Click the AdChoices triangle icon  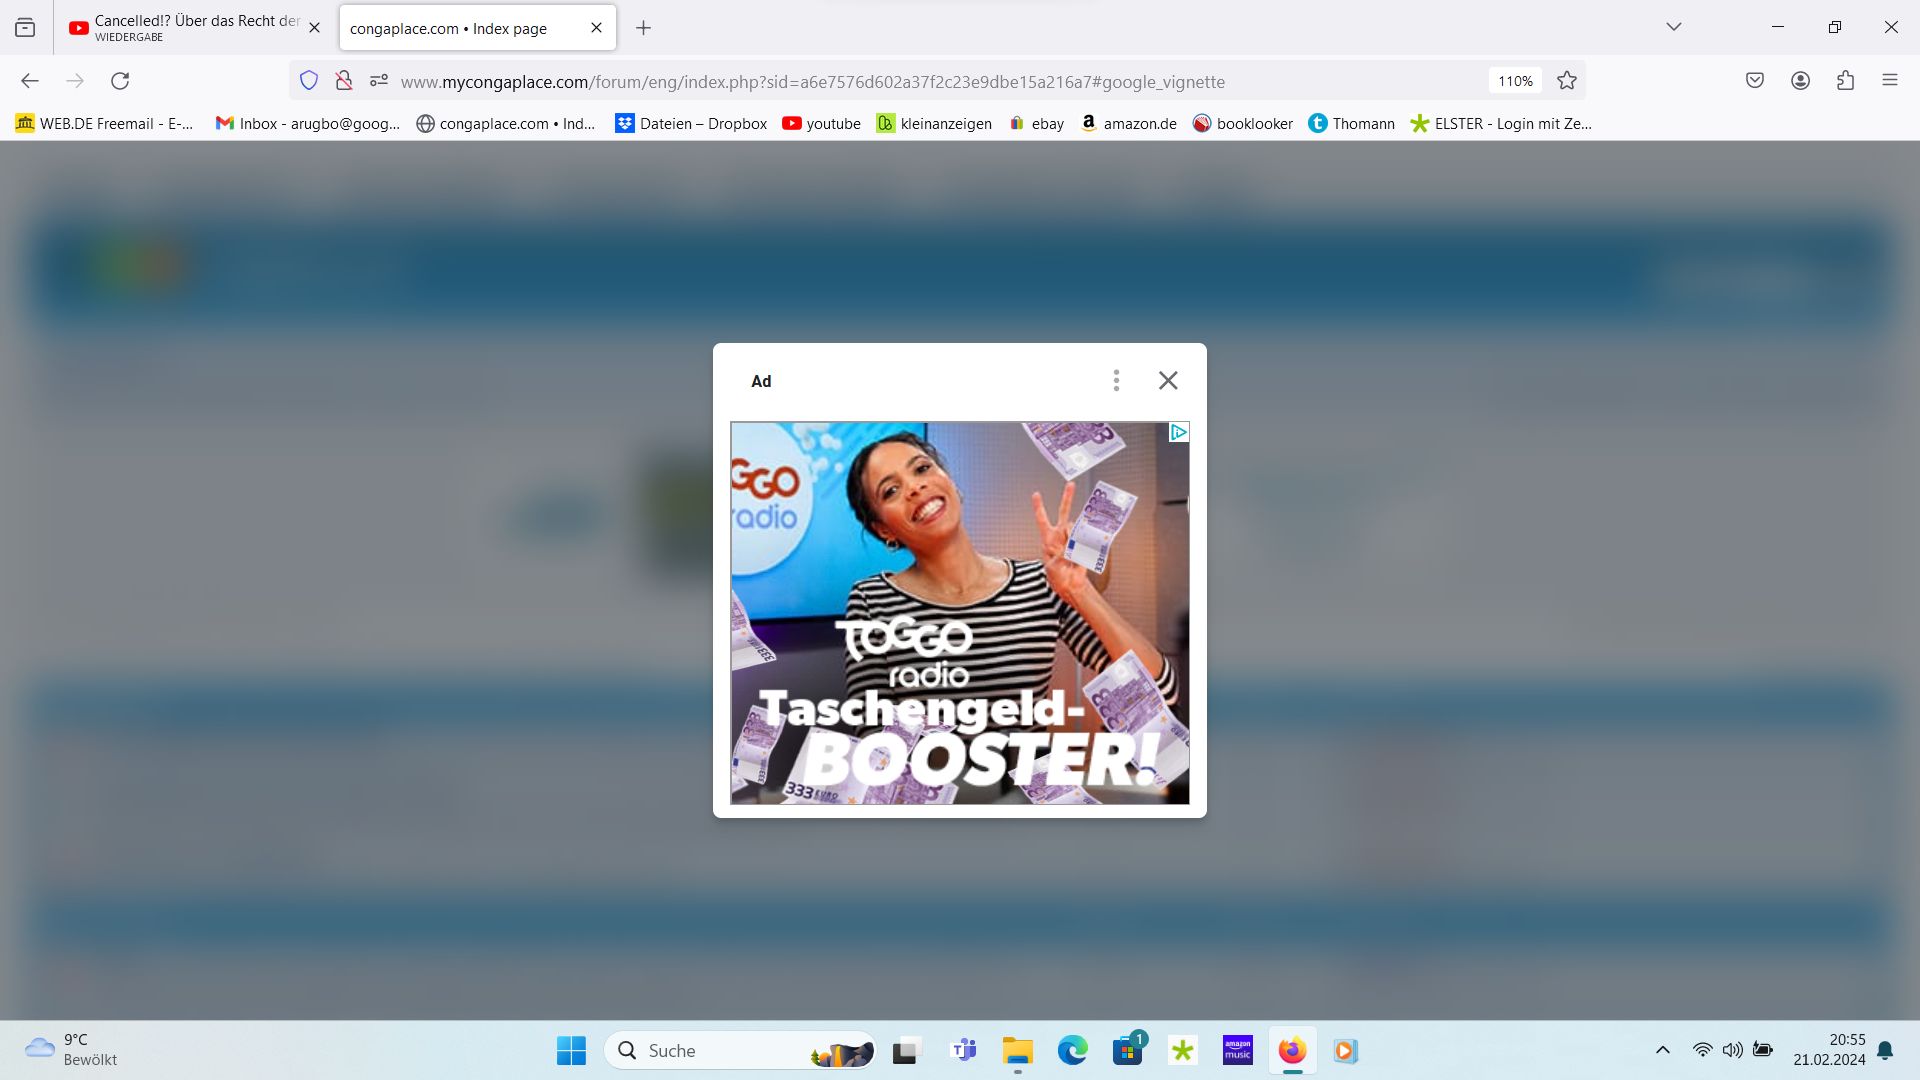[x=1178, y=432]
